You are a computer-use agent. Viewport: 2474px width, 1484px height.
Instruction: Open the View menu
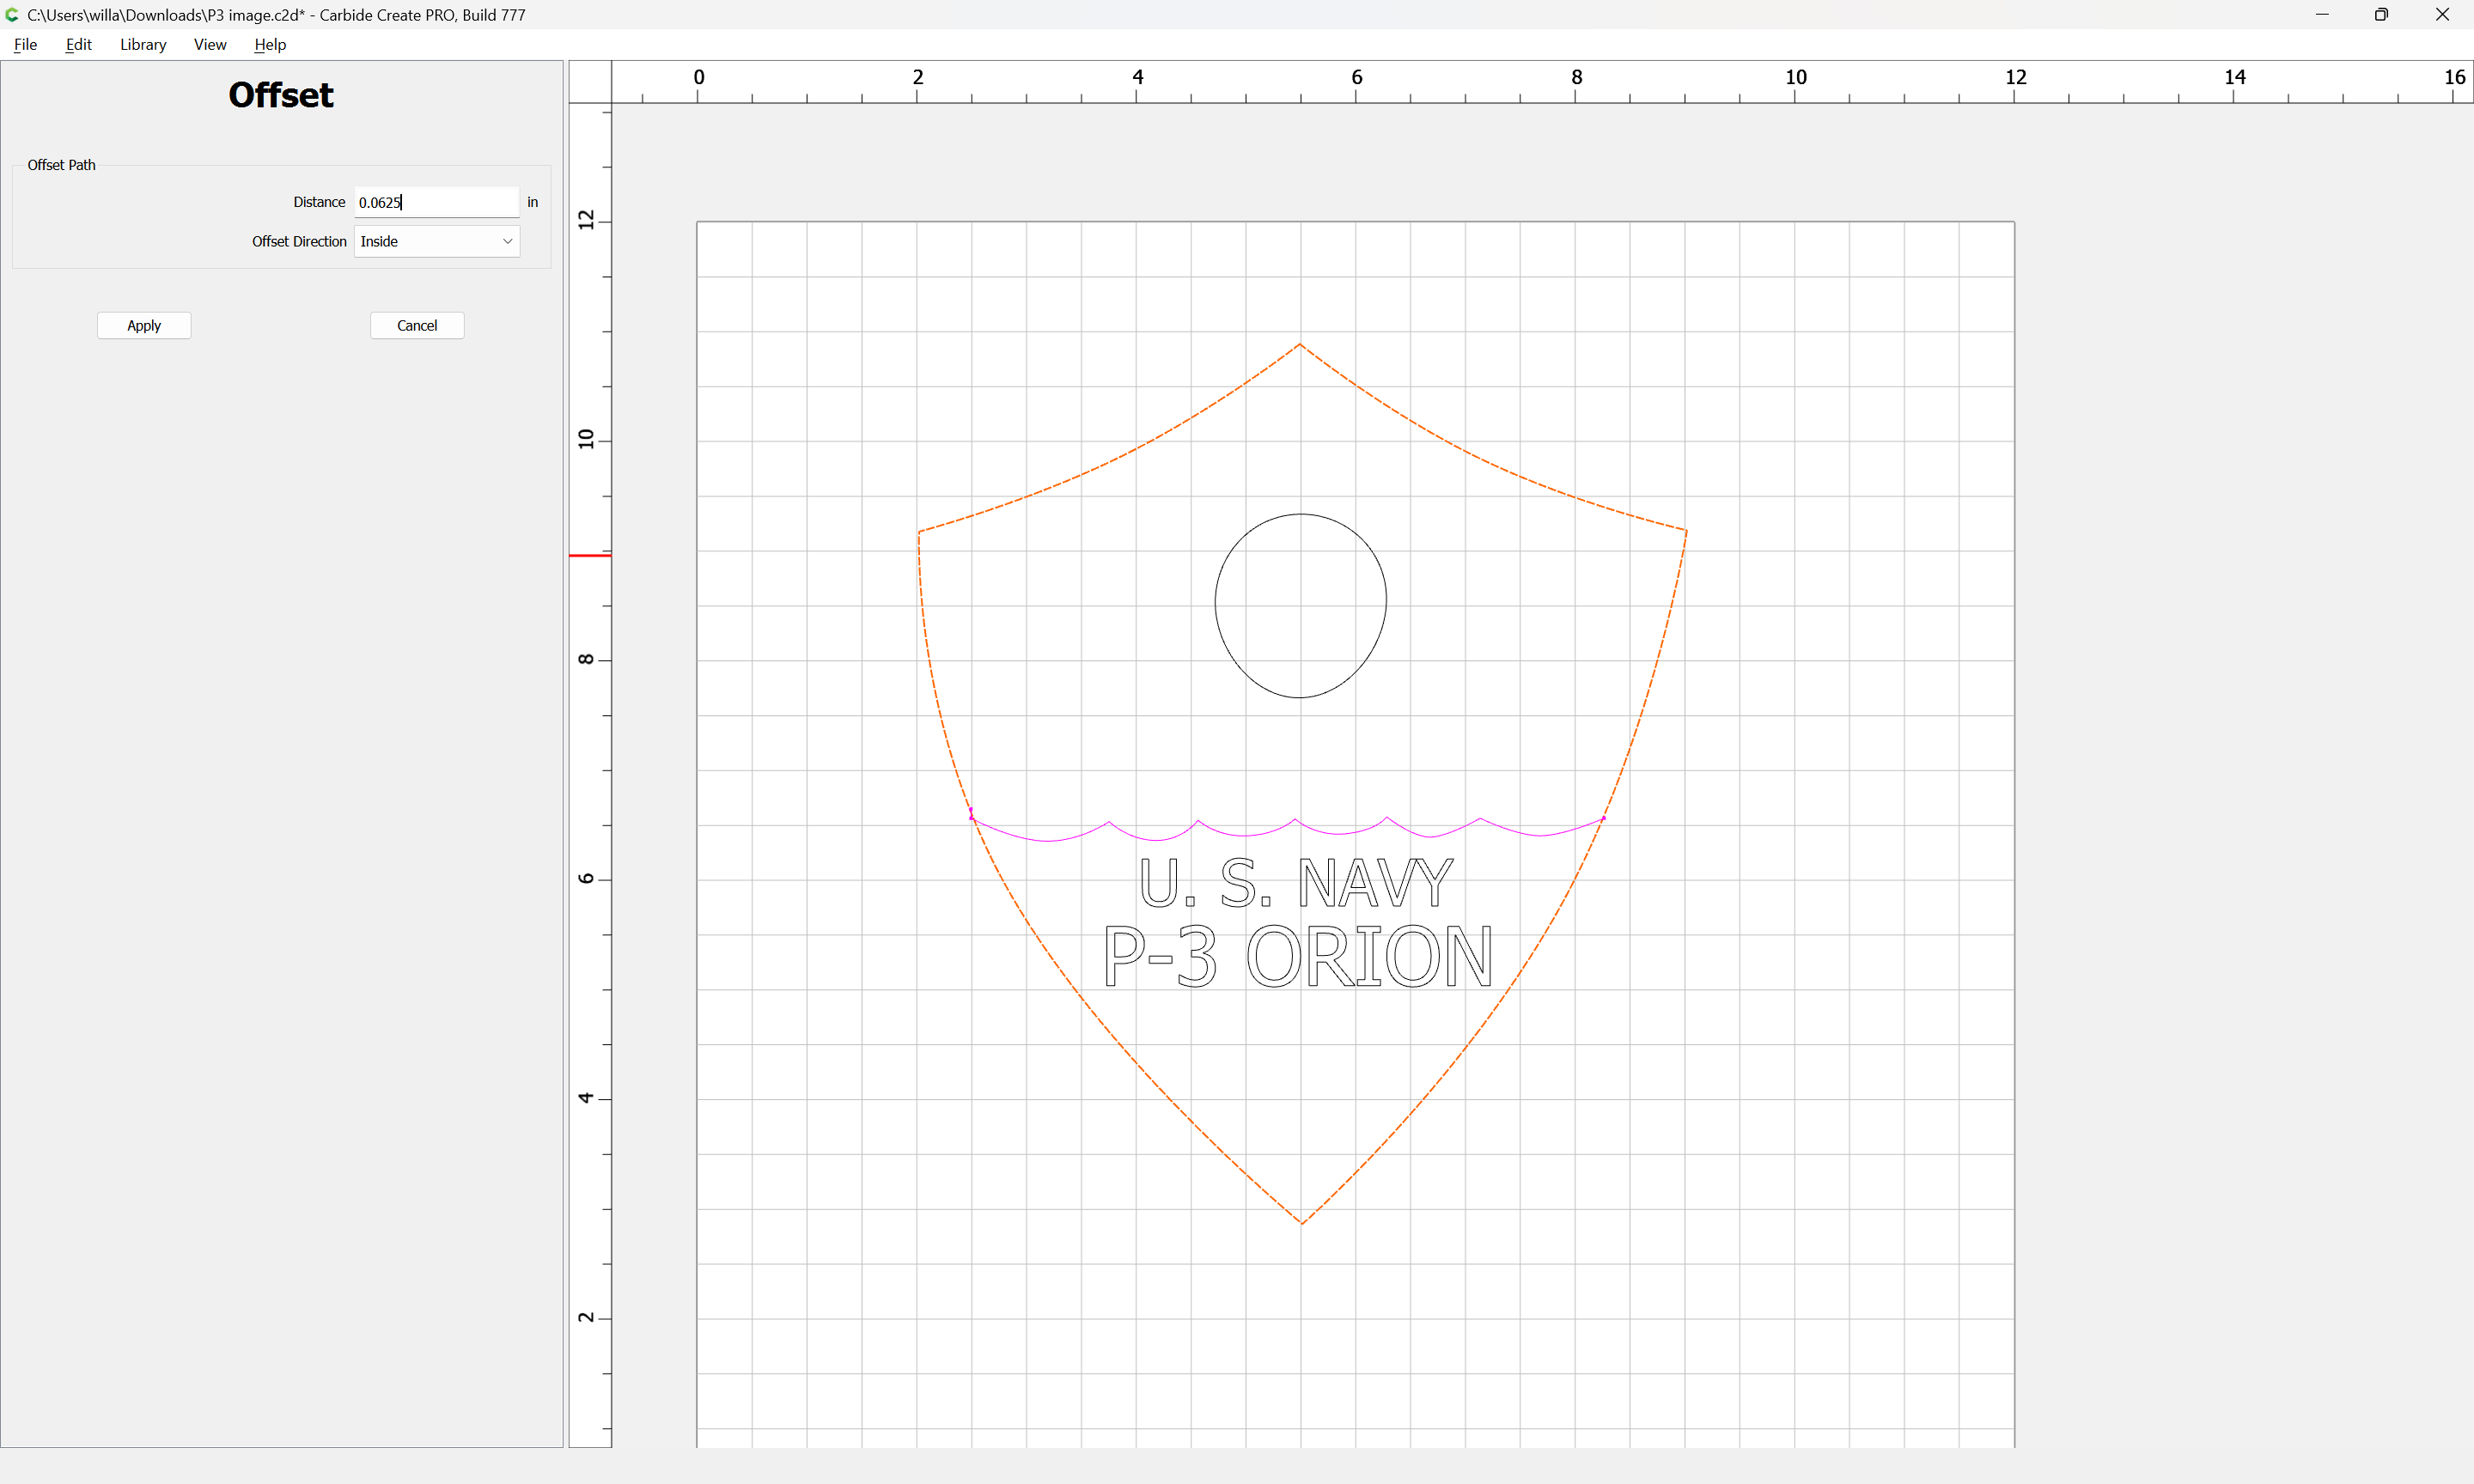coord(209,44)
